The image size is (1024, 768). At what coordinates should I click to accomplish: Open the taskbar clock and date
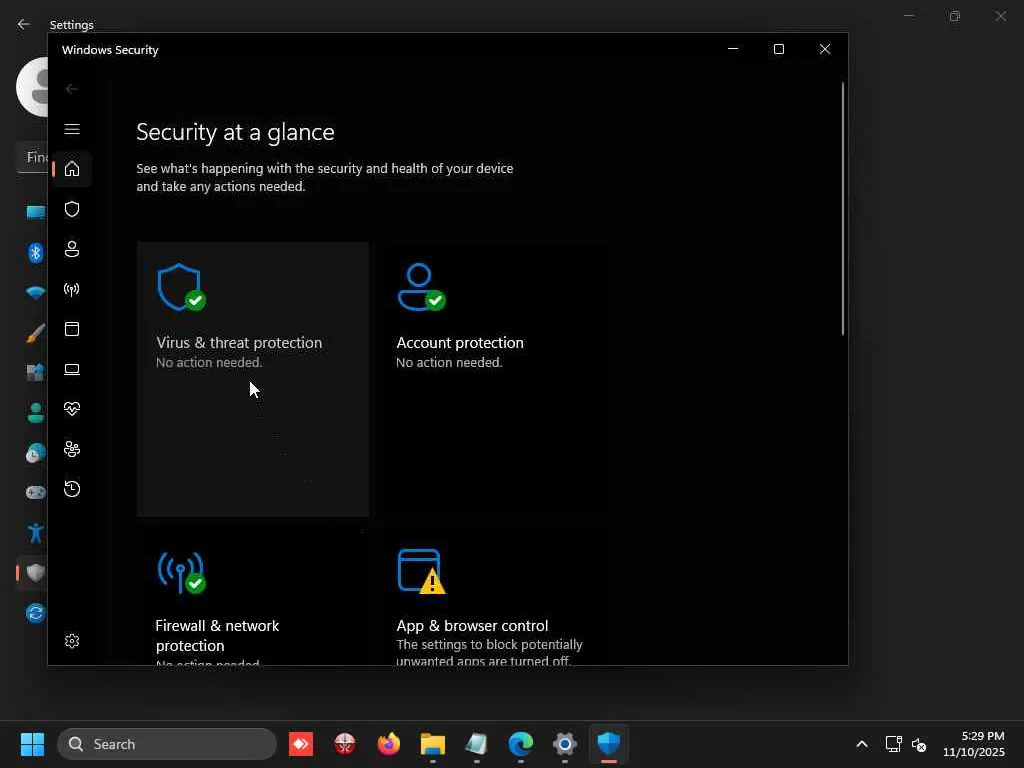974,744
